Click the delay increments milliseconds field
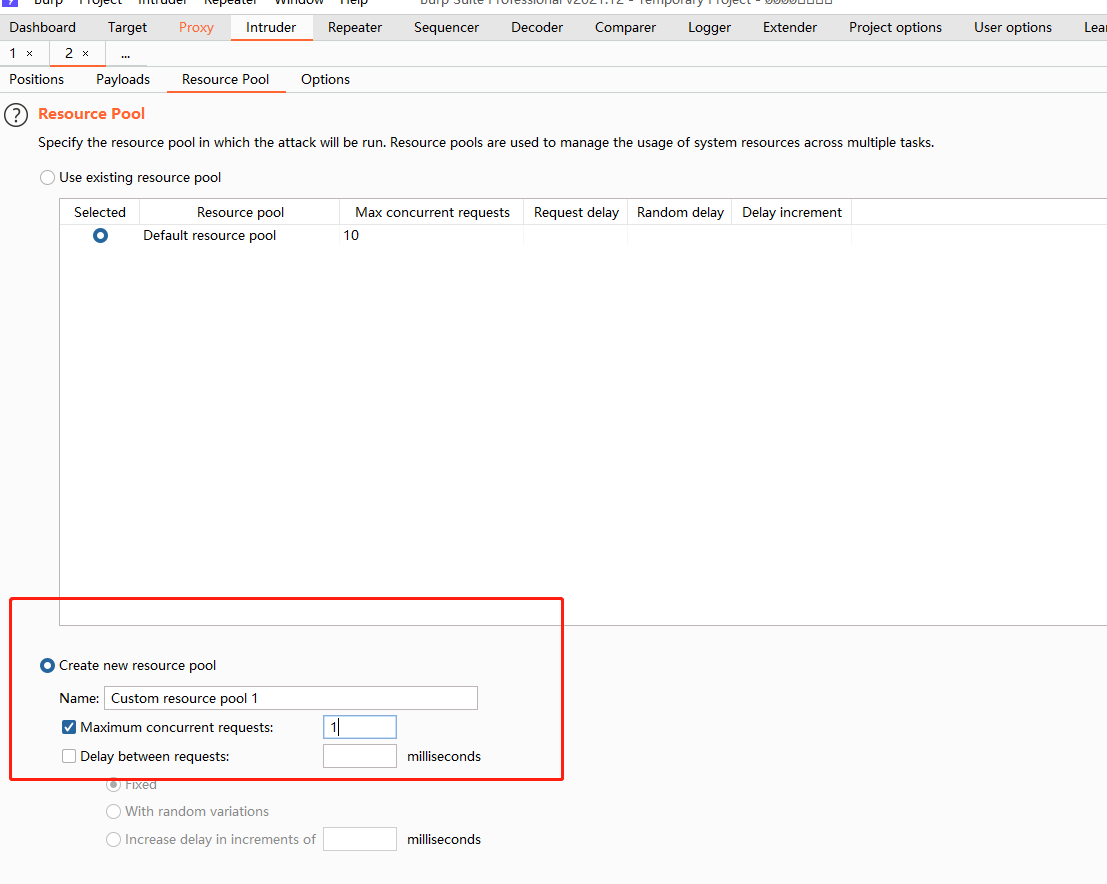 click(x=360, y=840)
